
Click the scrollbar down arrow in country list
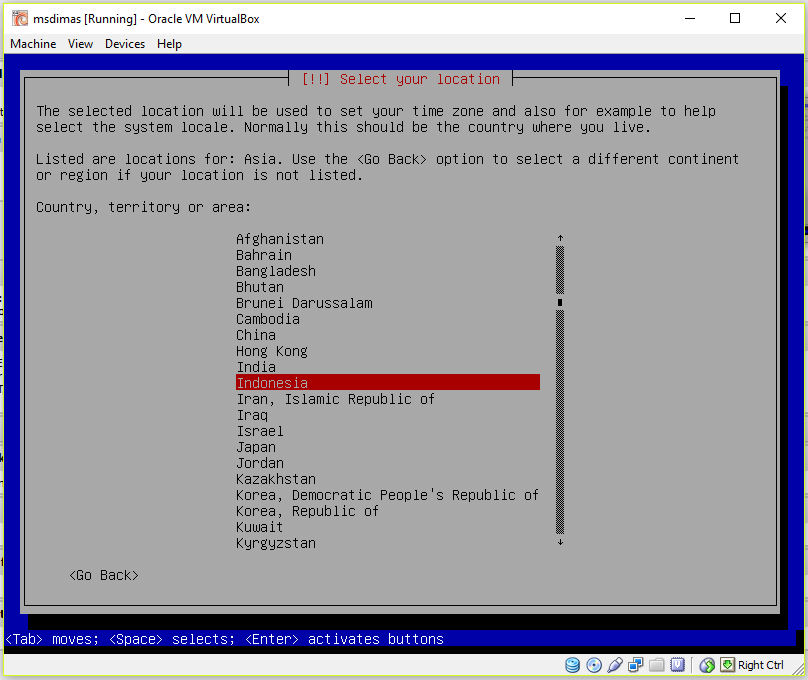click(x=560, y=542)
